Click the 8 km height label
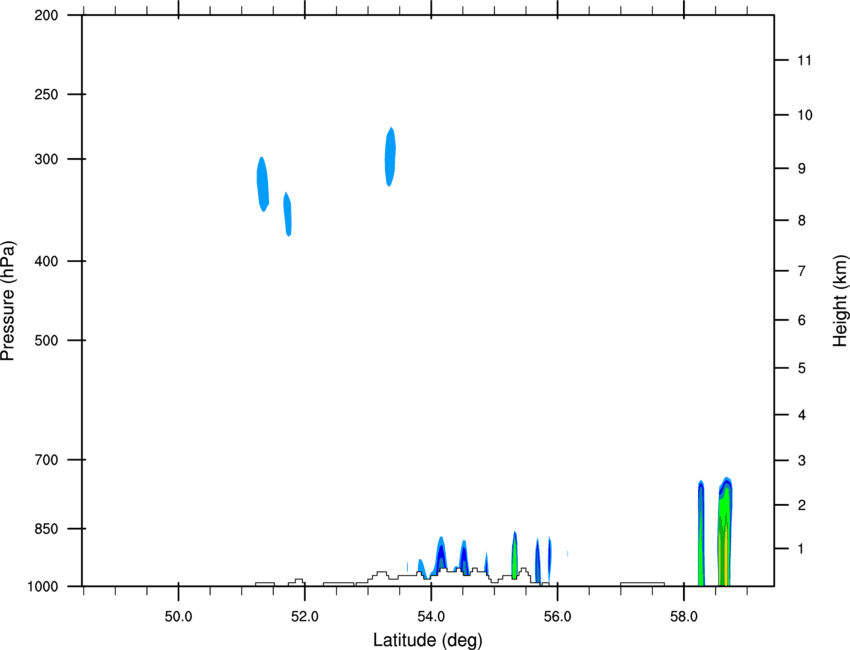 tap(802, 221)
